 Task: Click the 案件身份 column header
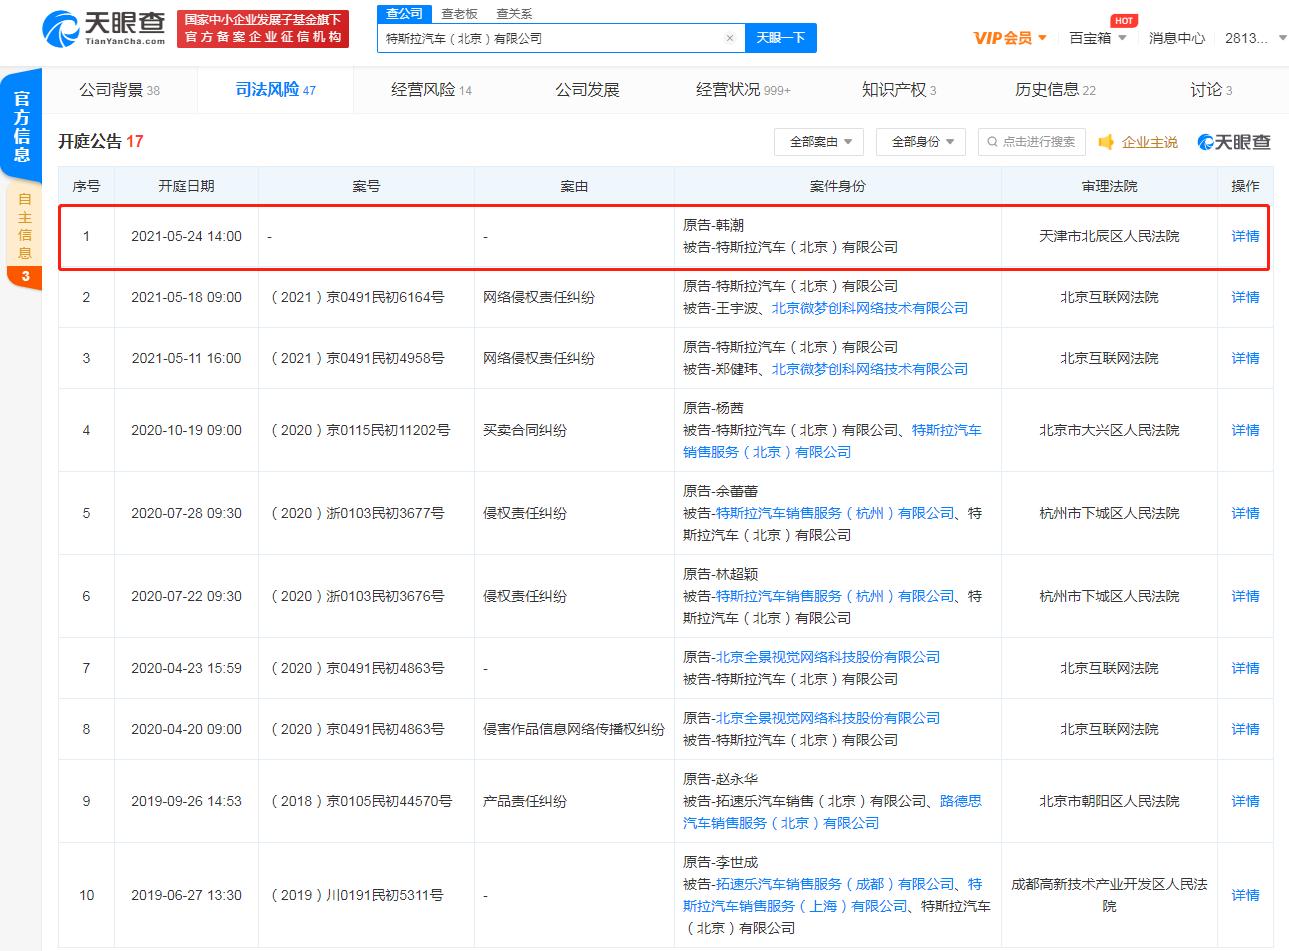coord(837,187)
